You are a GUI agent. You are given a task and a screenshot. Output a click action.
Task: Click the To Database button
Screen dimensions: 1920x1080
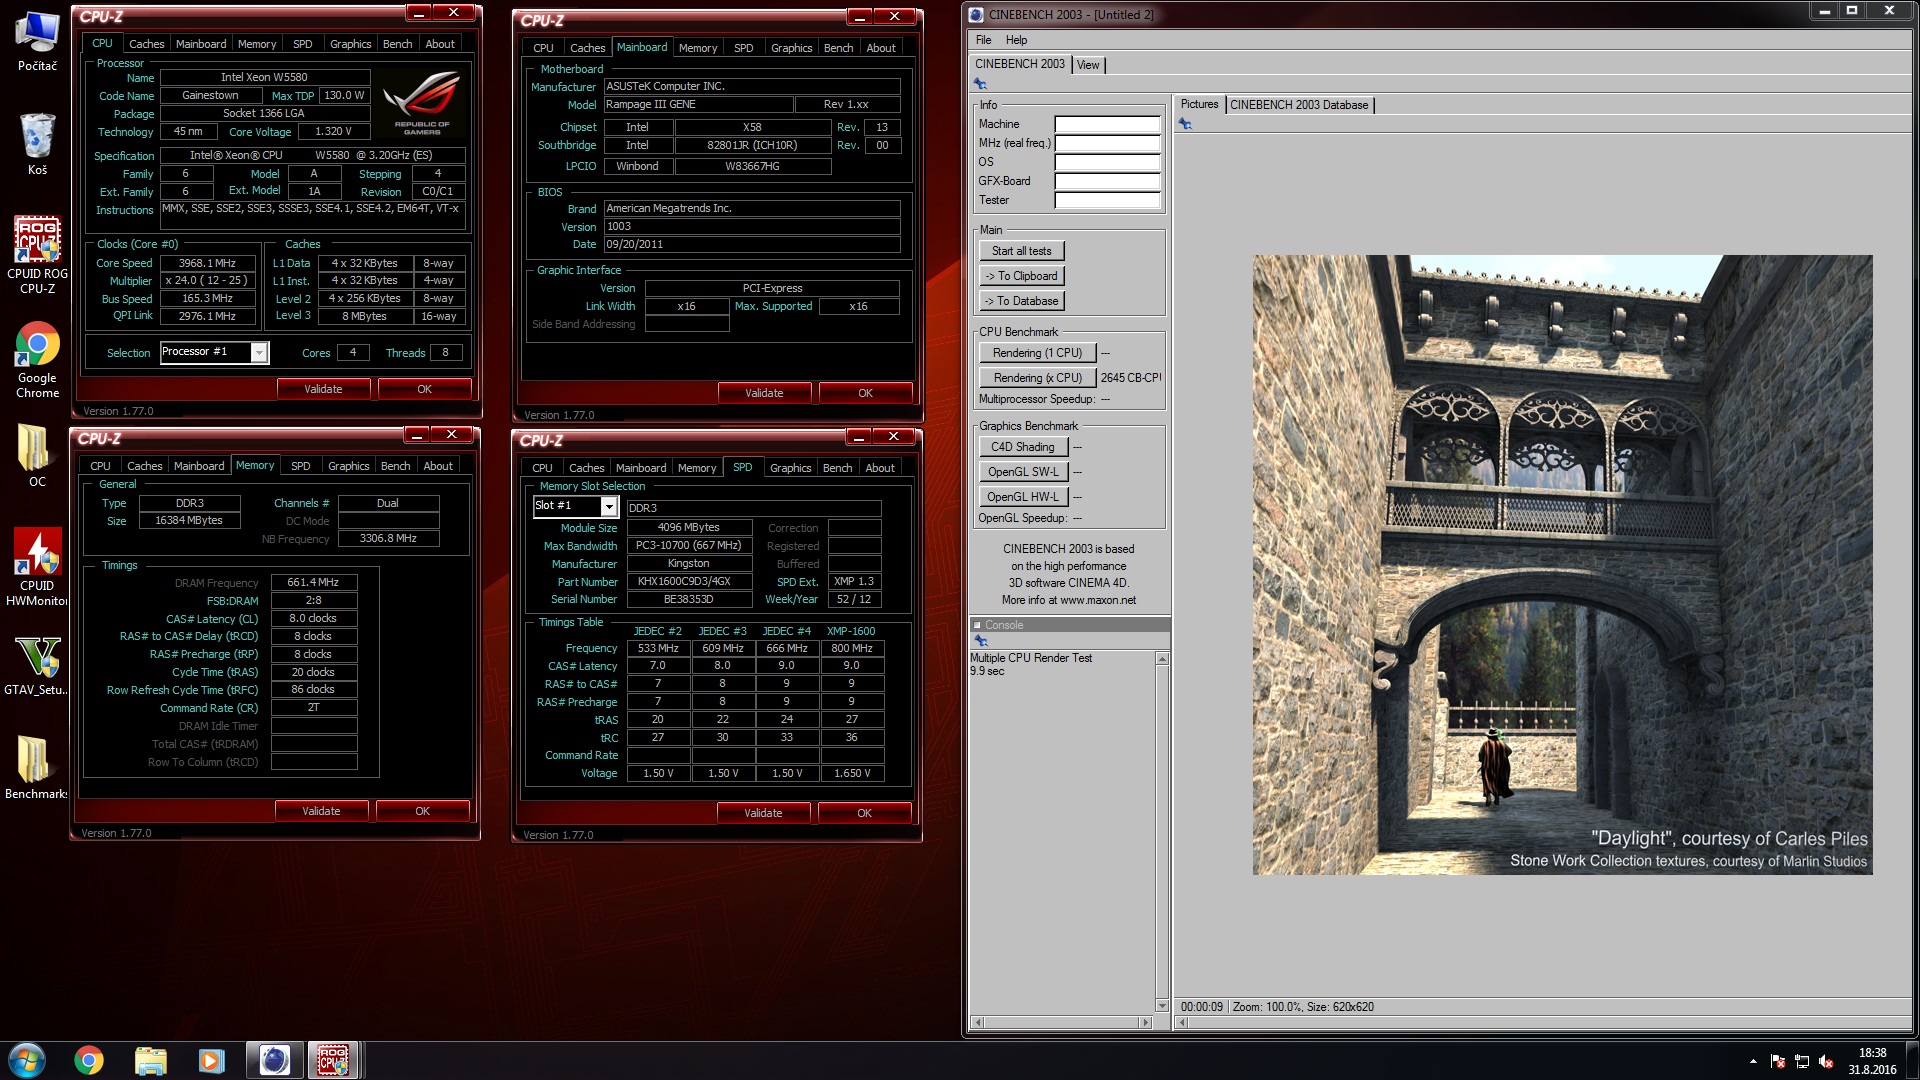point(1021,301)
